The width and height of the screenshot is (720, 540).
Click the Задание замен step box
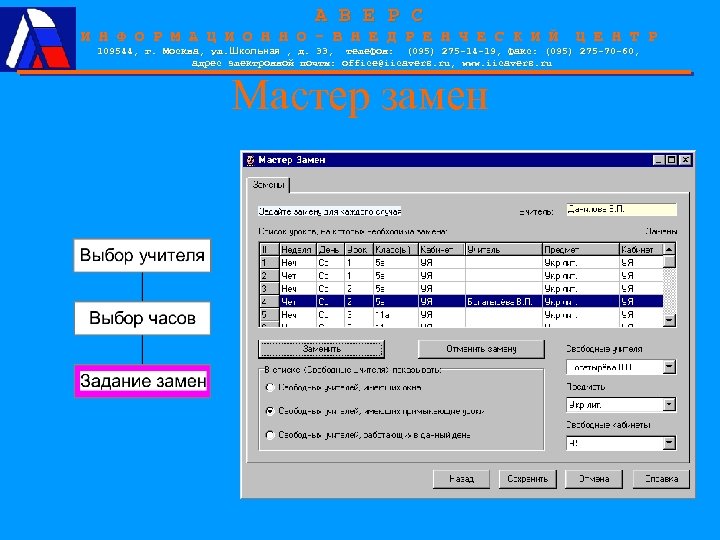142,381
